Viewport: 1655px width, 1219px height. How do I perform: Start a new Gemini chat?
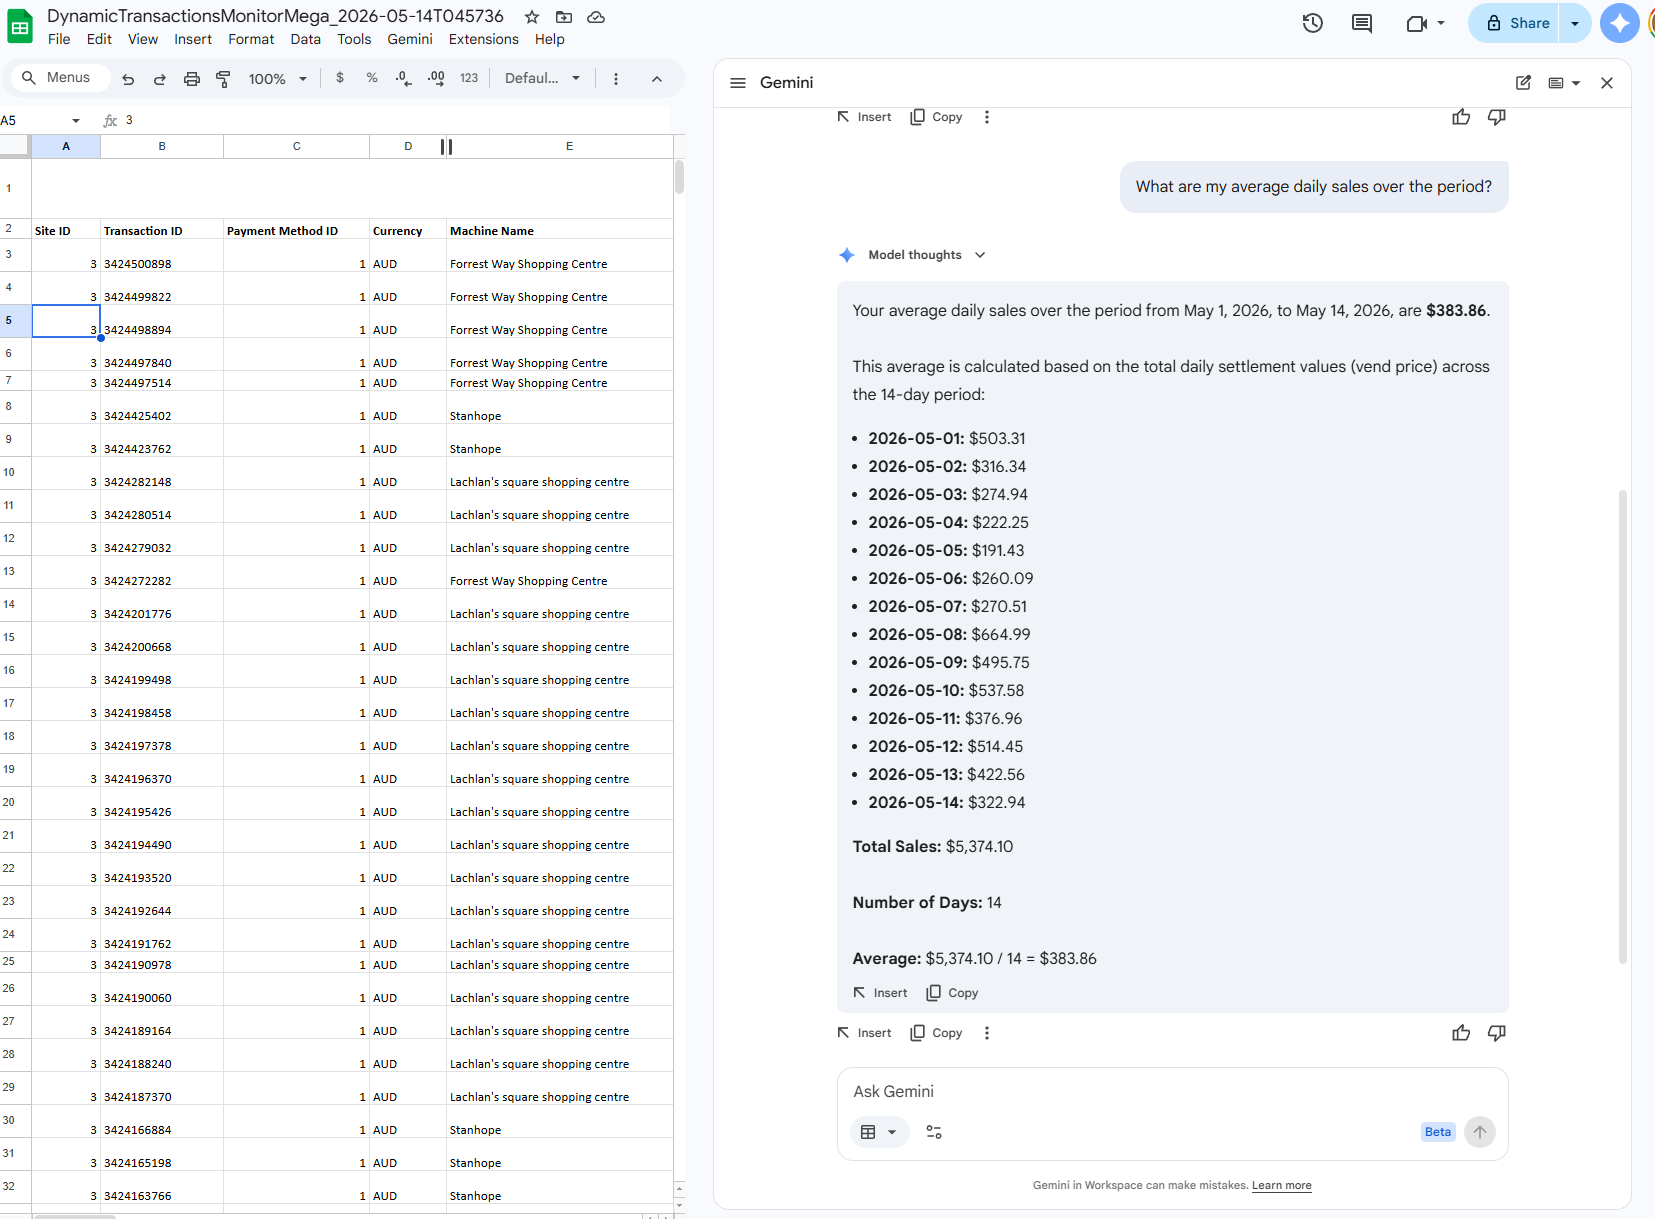1523,83
